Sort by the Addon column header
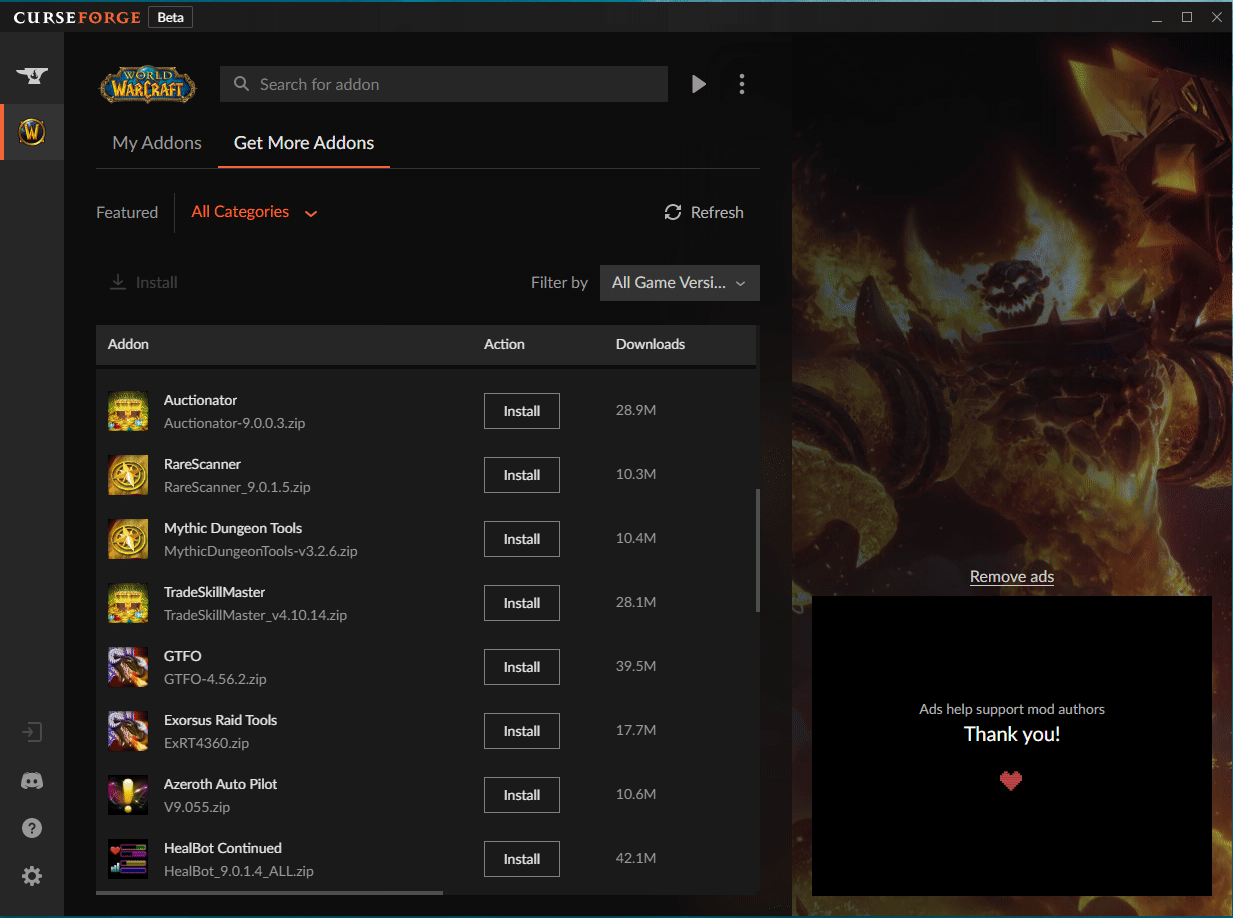Image resolution: width=1233 pixels, height=918 pixels. coord(128,344)
